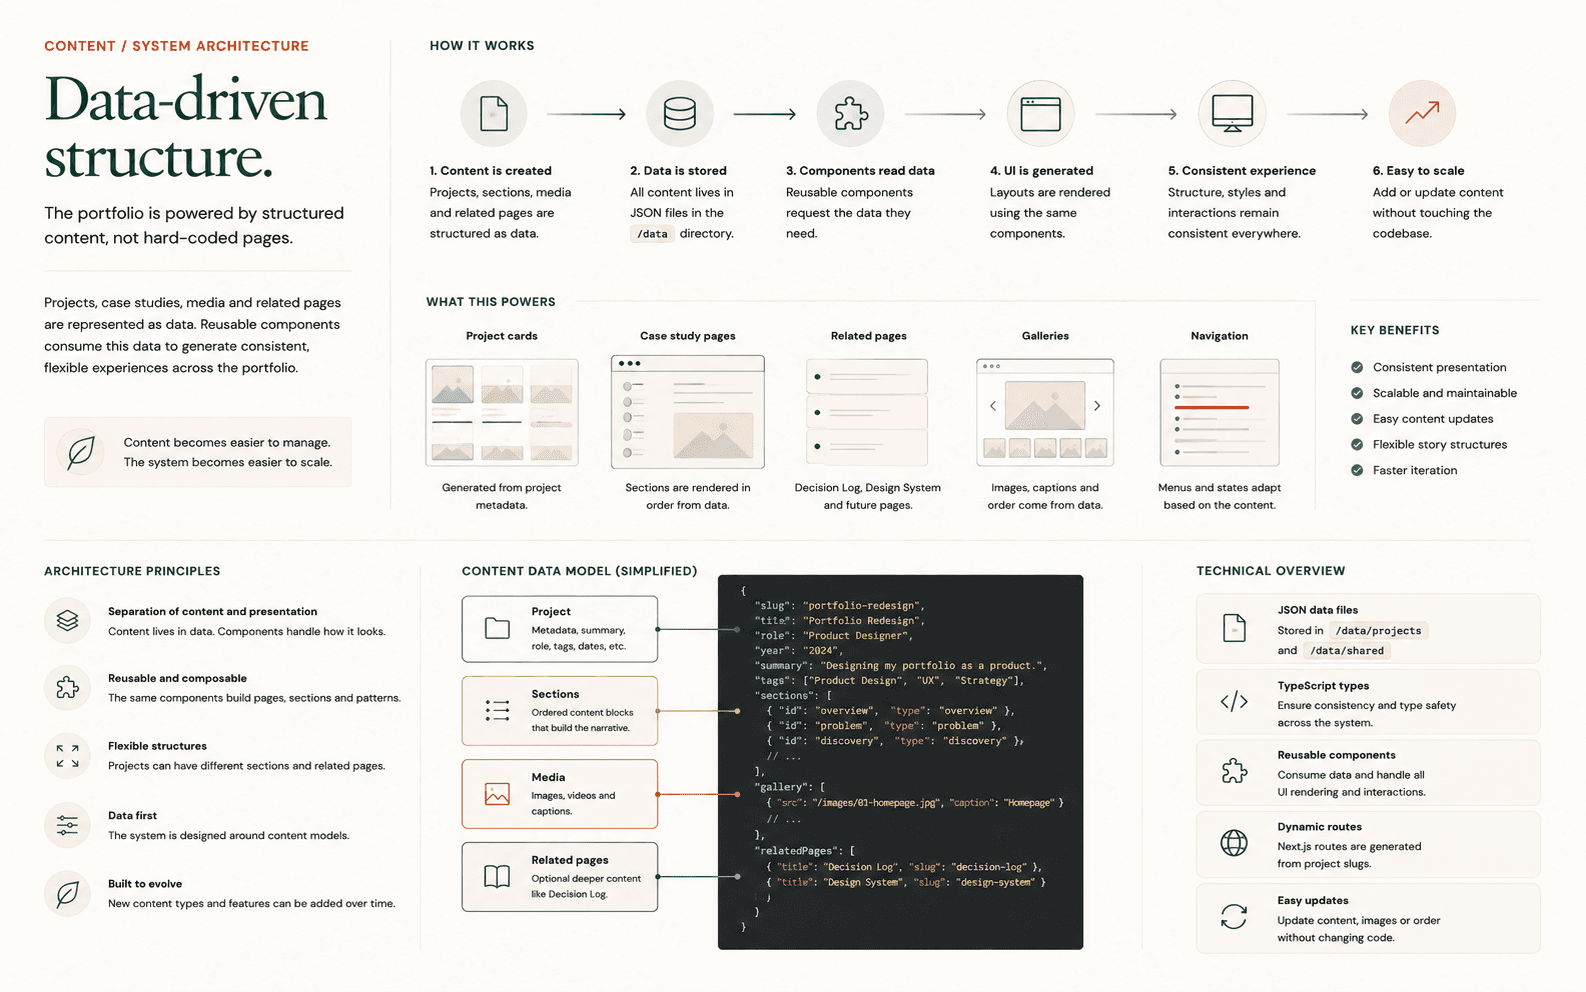
Task: Click the globe icon for Dynamic routes
Action: (1234, 843)
